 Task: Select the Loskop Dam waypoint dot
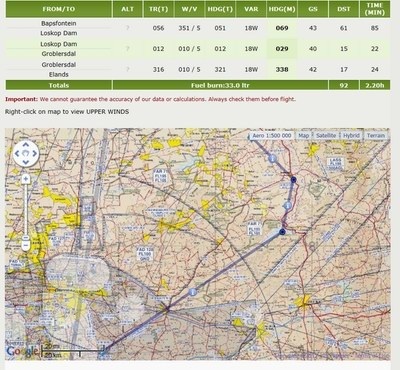(x=283, y=232)
